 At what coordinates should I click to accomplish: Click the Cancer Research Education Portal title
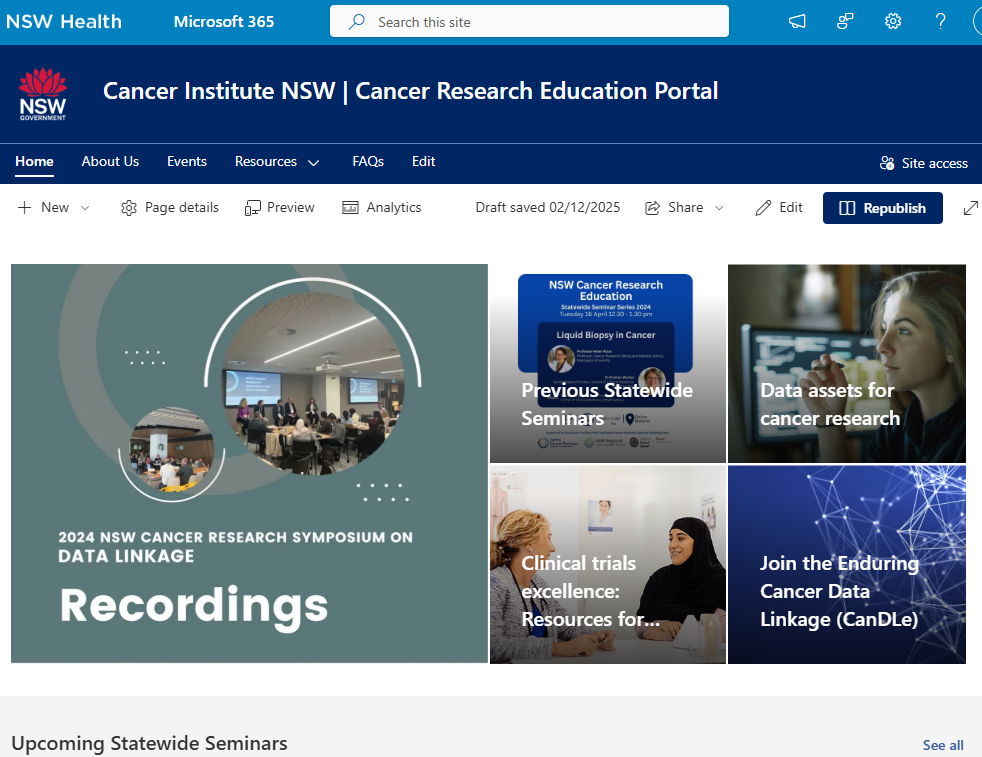tap(410, 91)
